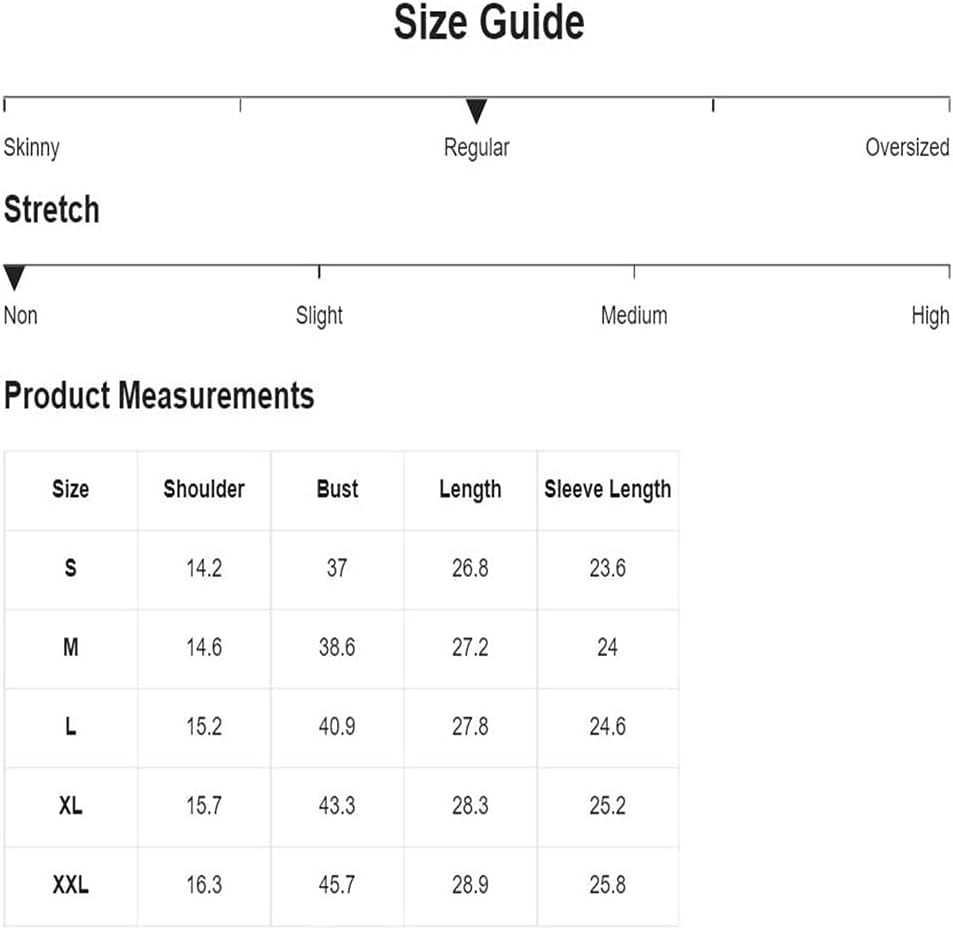Click the Bust column header
The image size is (953, 930).
tap(337, 489)
